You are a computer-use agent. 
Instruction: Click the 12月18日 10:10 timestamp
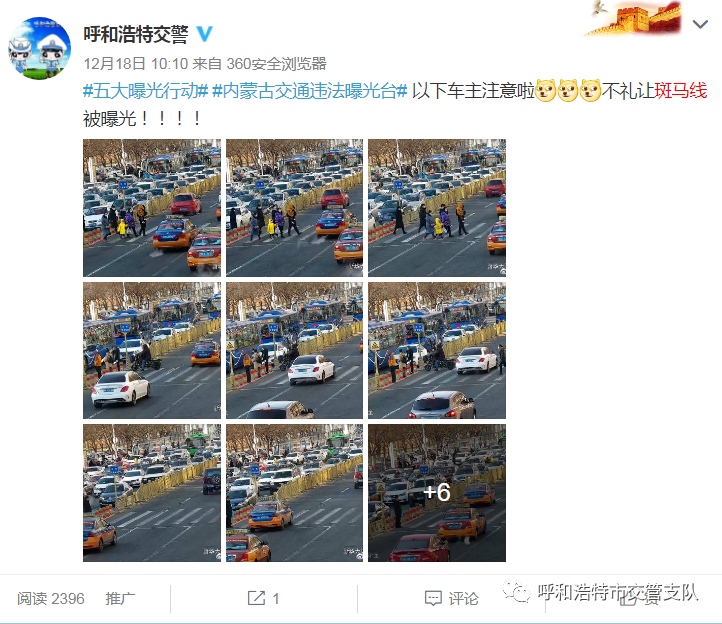point(136,64)
